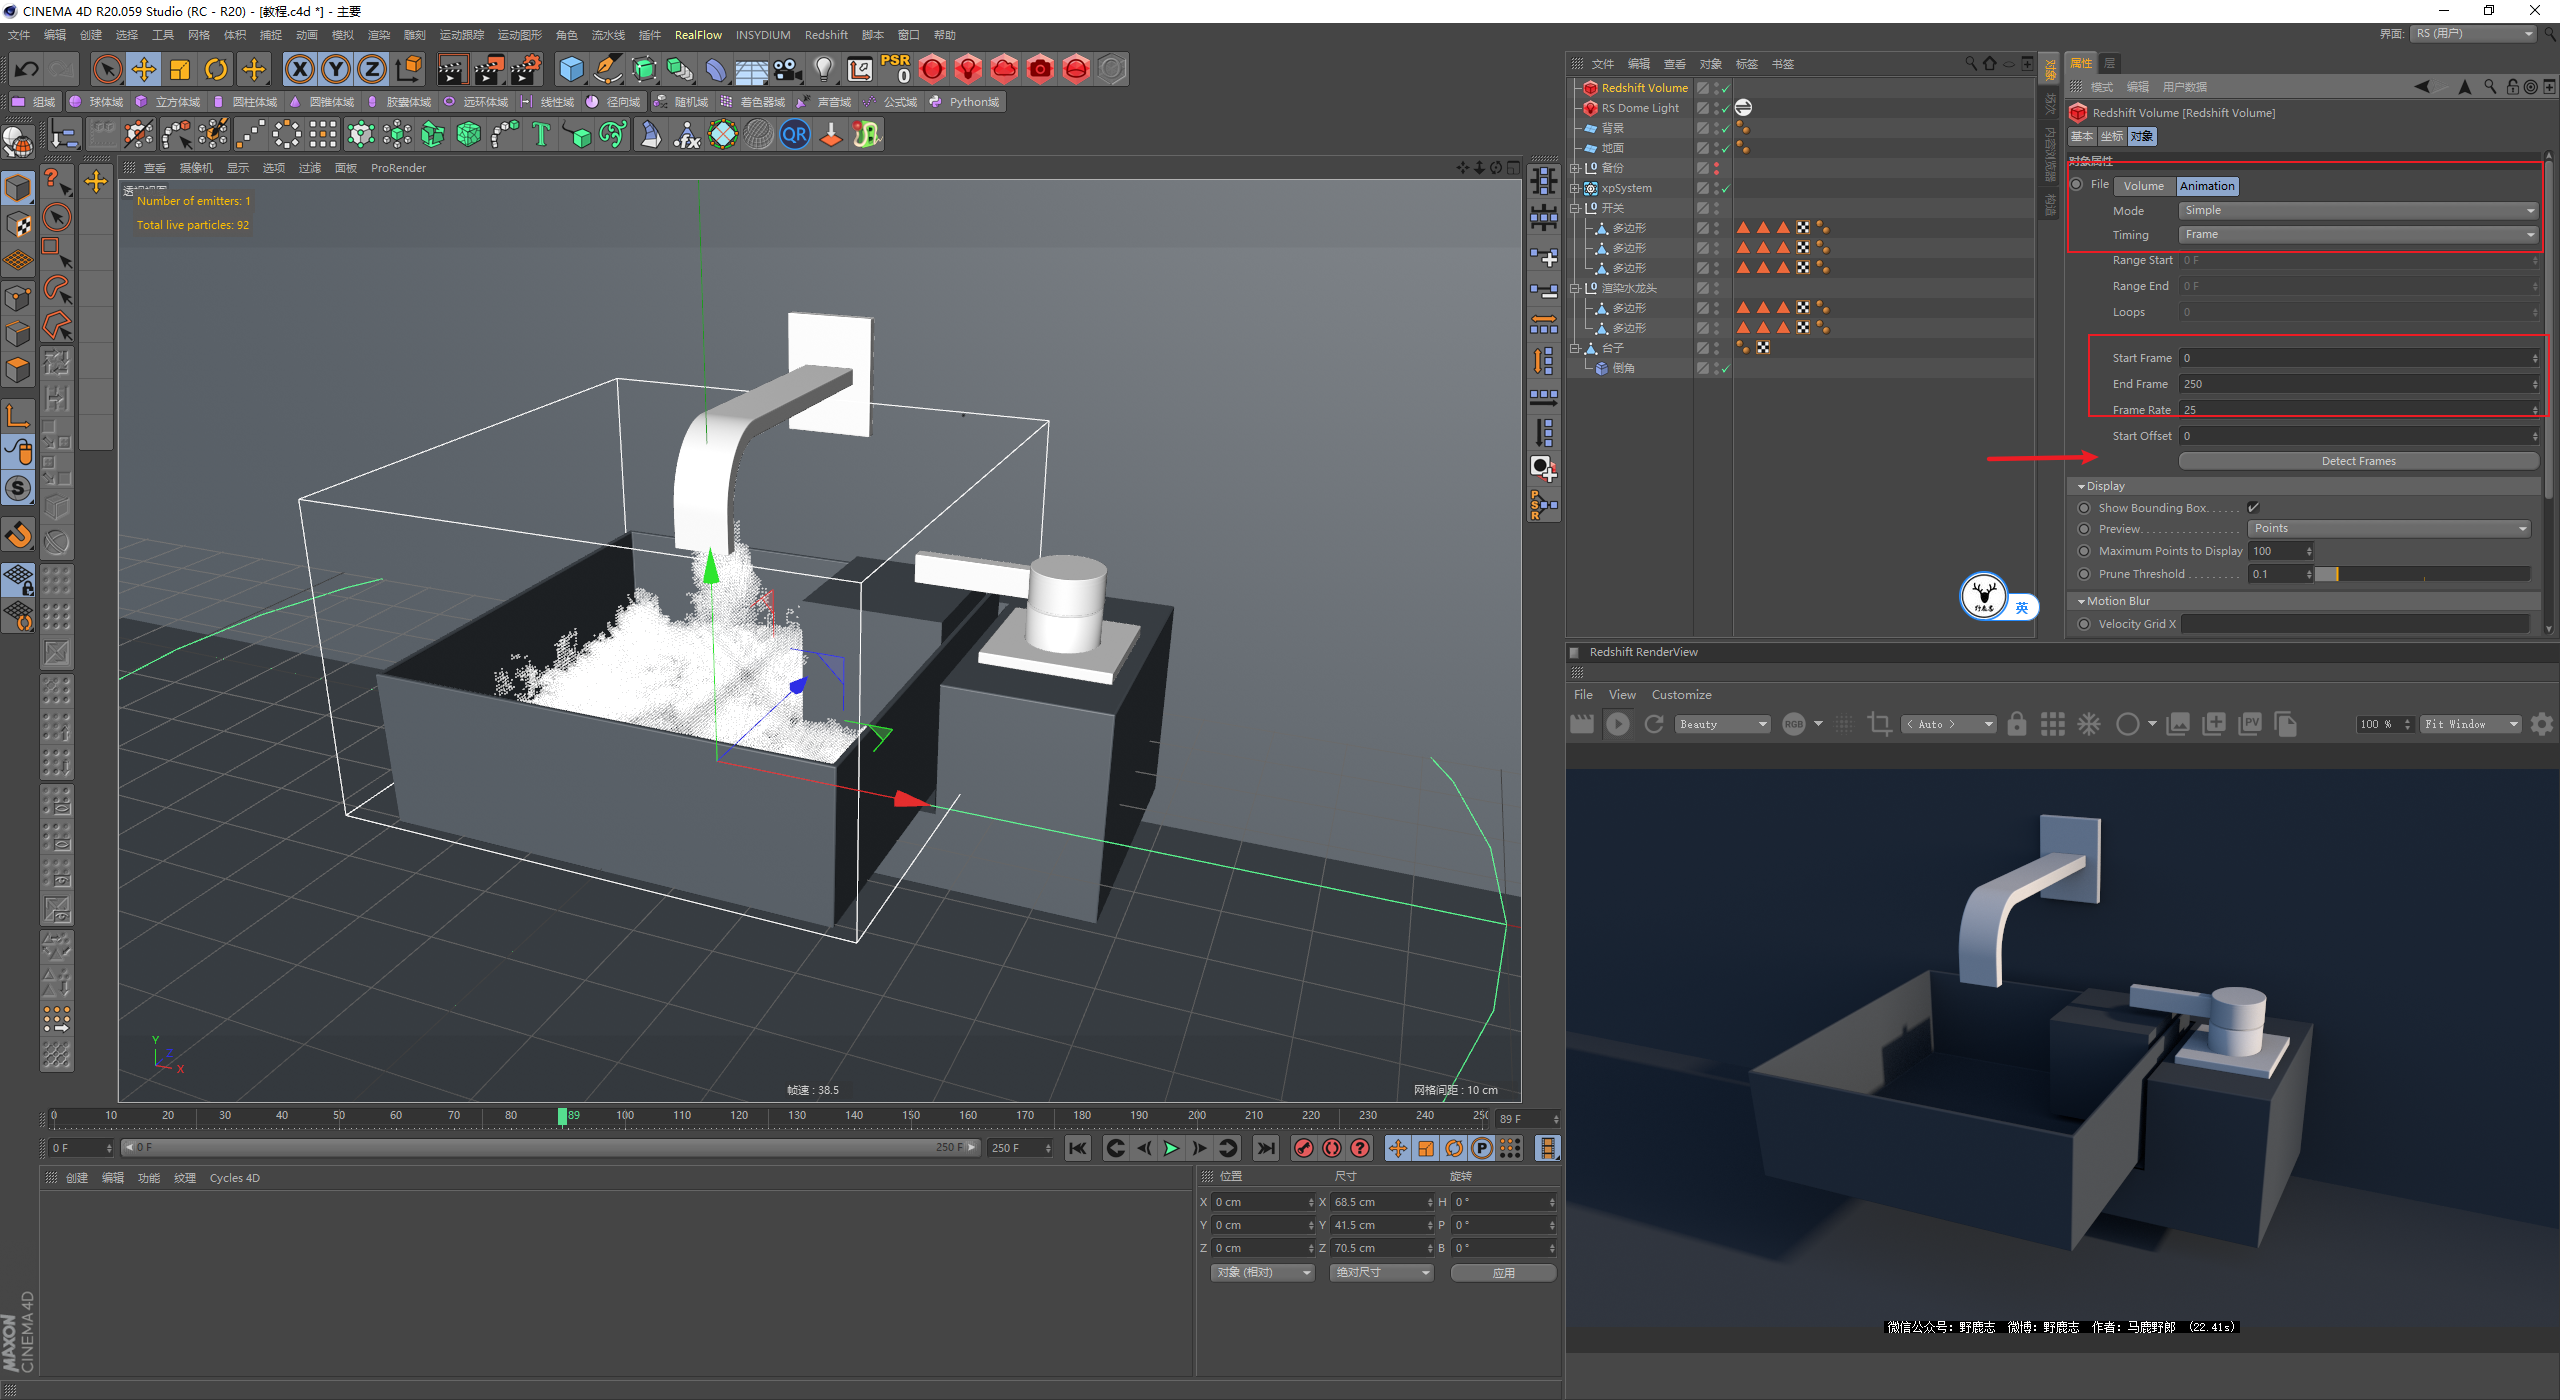Screen dimensions: 2560x1400
Task: Toggle the Redshift Volume render-enable checkmark
Action: click(1725, 88)
